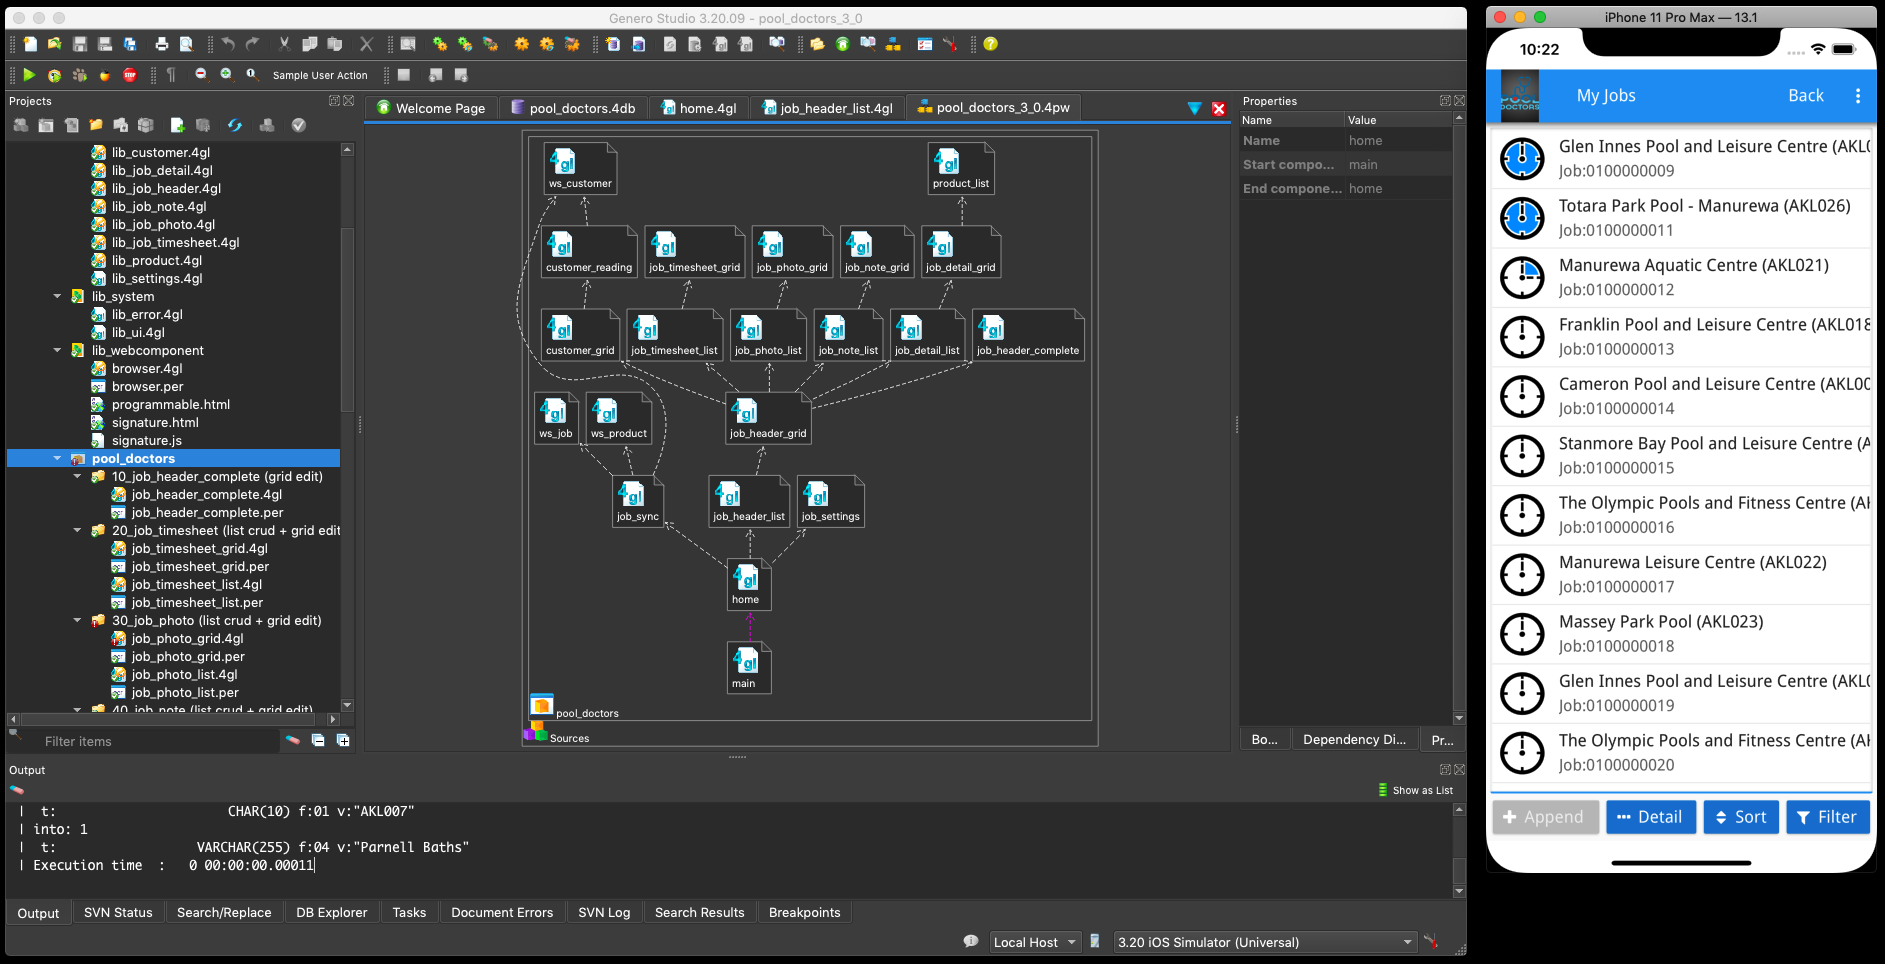Click the wrench tools icon in main toolbar
Image resolution: width=1885 pixels, height=964 pixels.
point(949,44)
